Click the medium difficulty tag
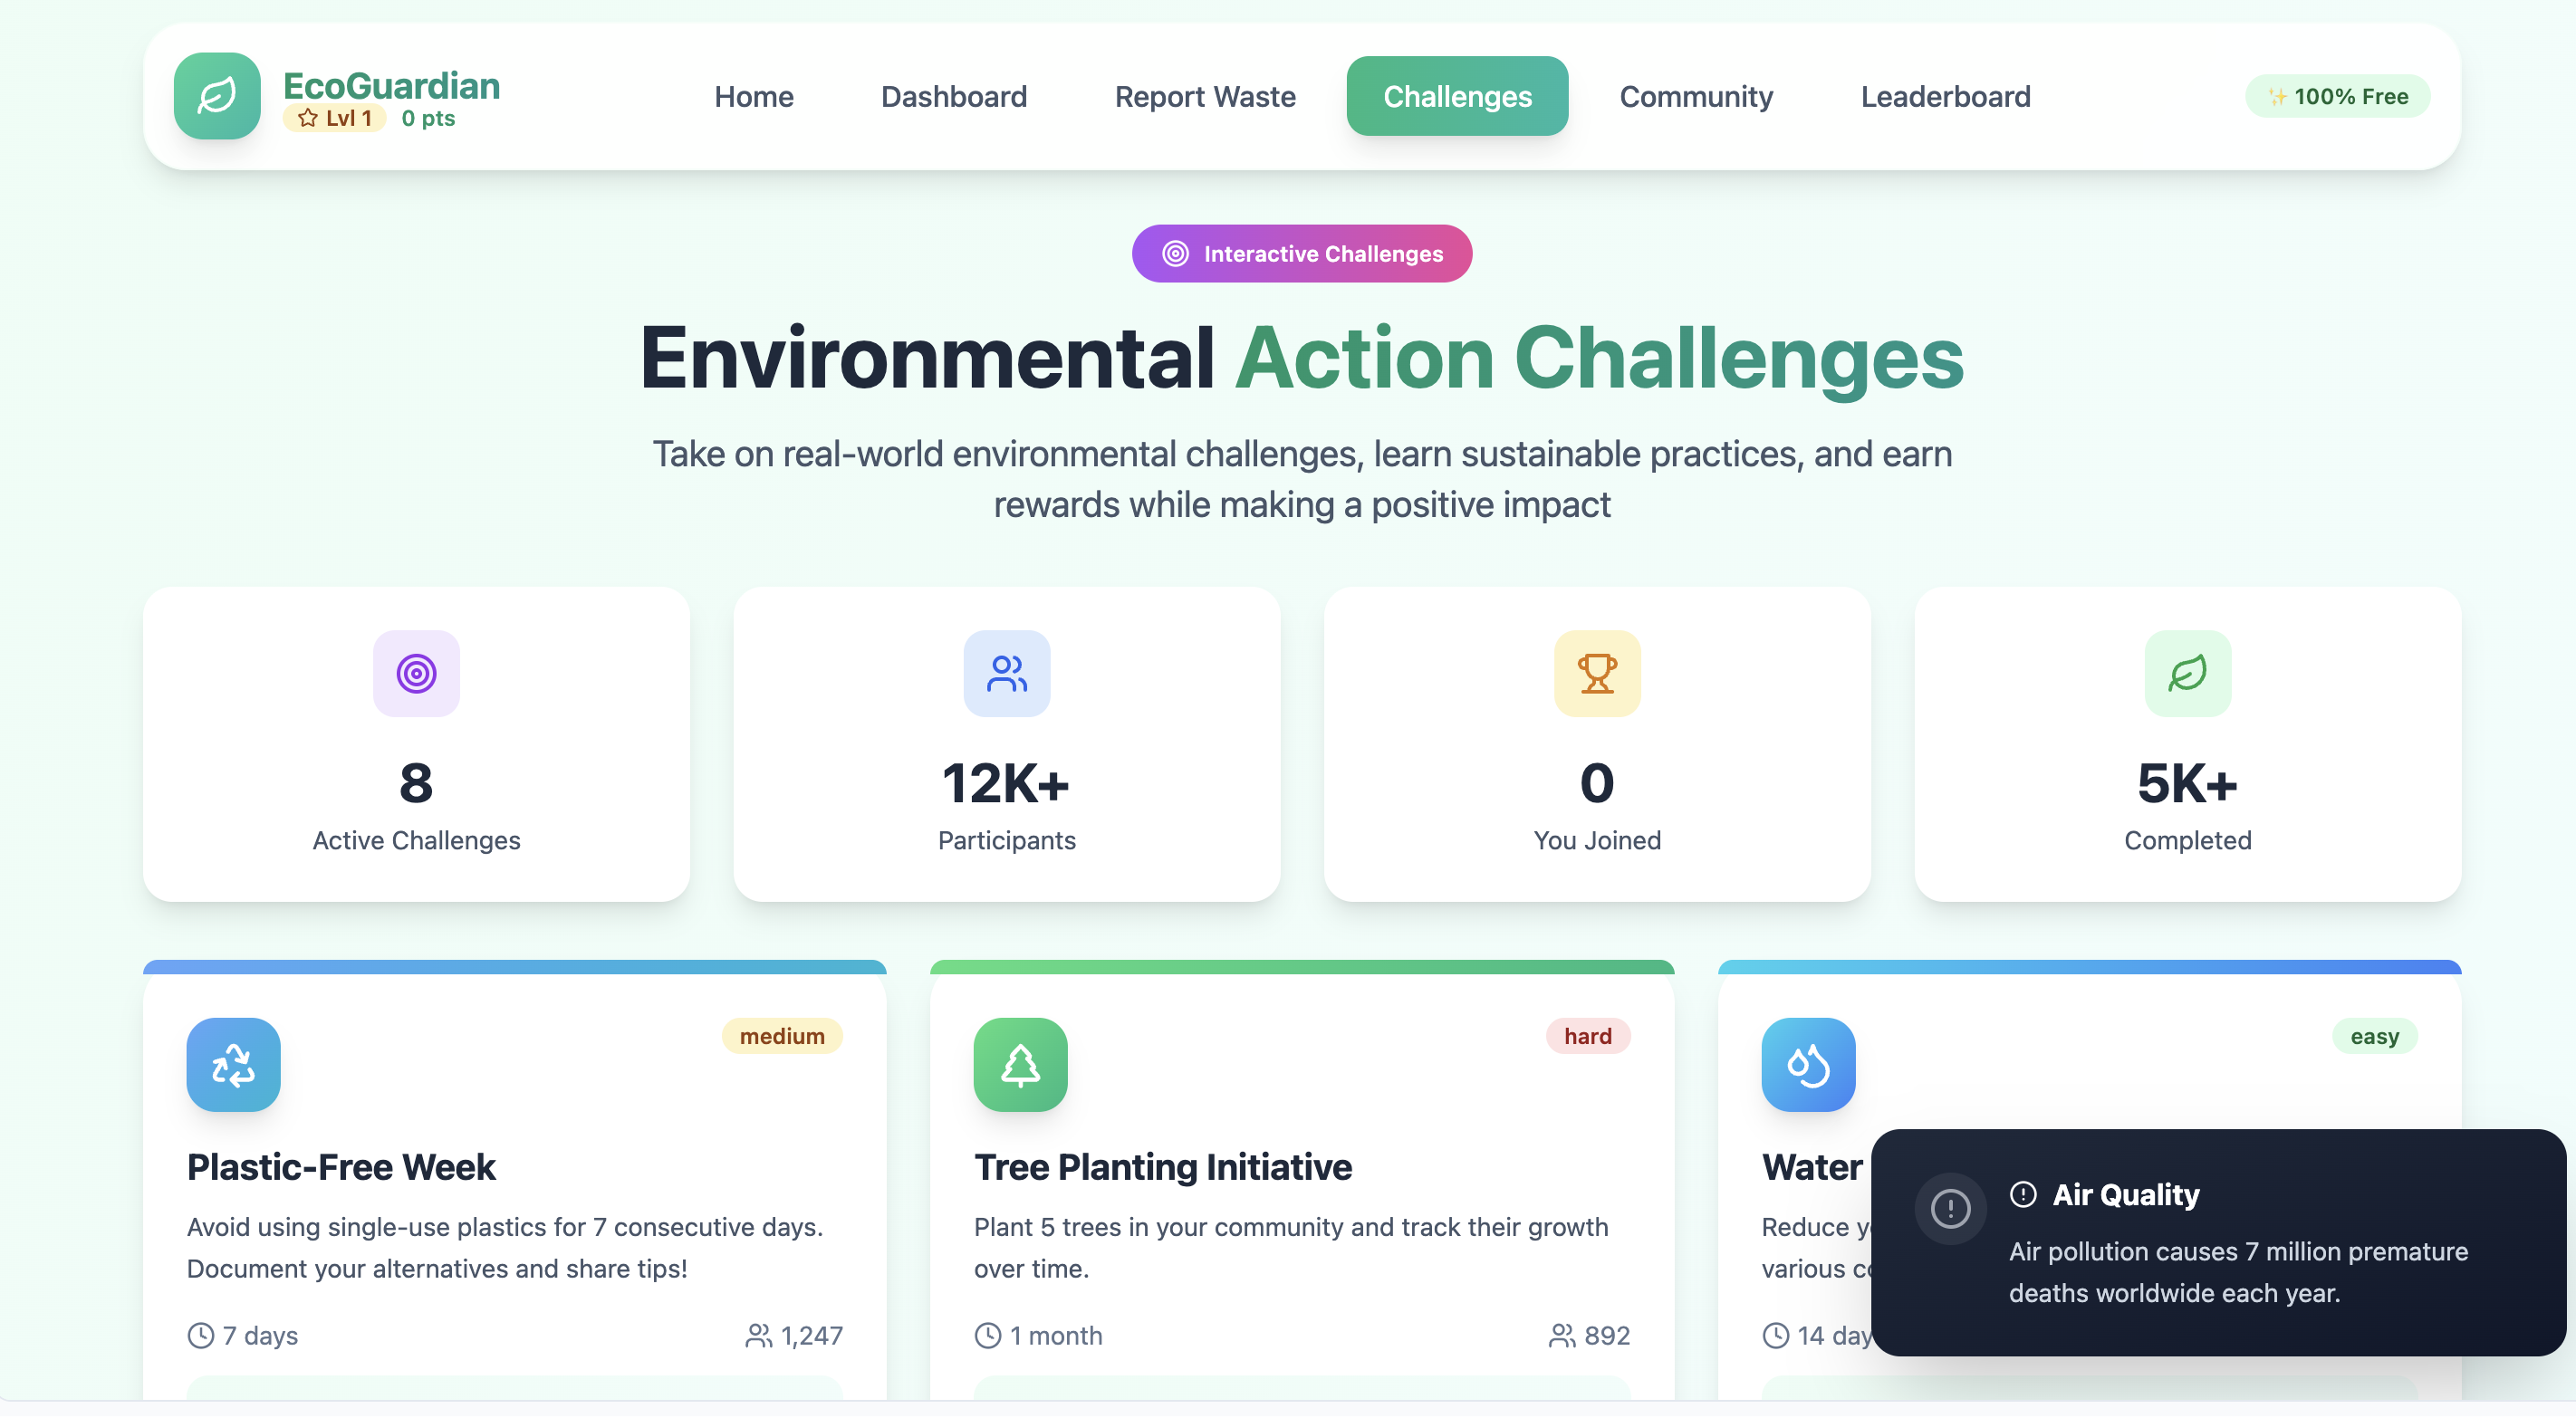The width and height of the screenshot is (2576, 1418). 782,1036
